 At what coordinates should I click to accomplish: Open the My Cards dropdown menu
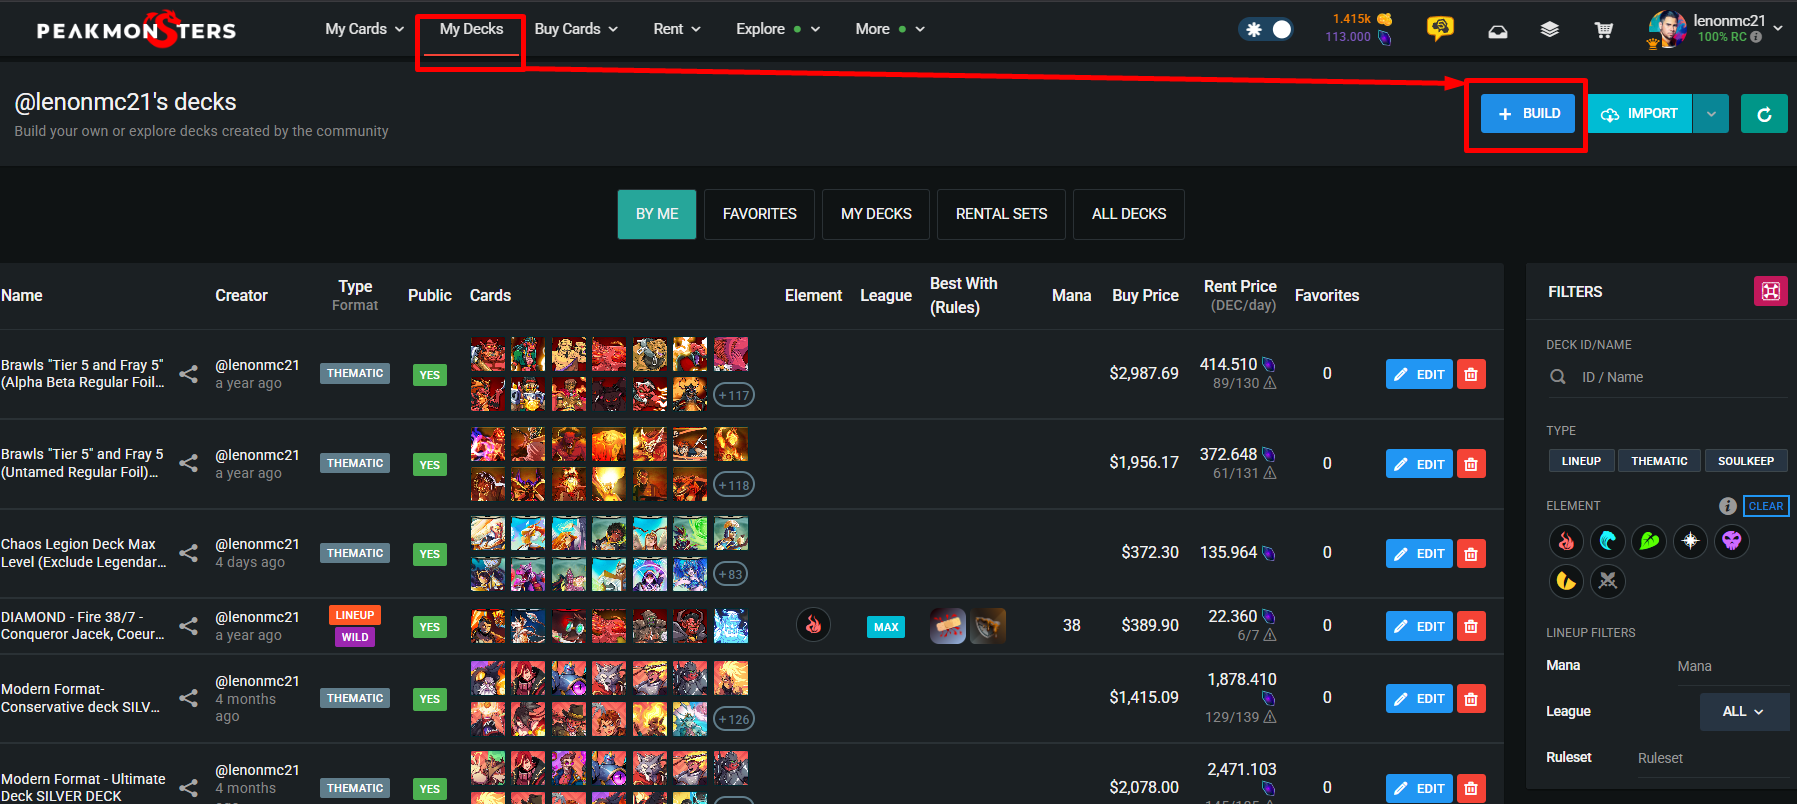[365, 29]
